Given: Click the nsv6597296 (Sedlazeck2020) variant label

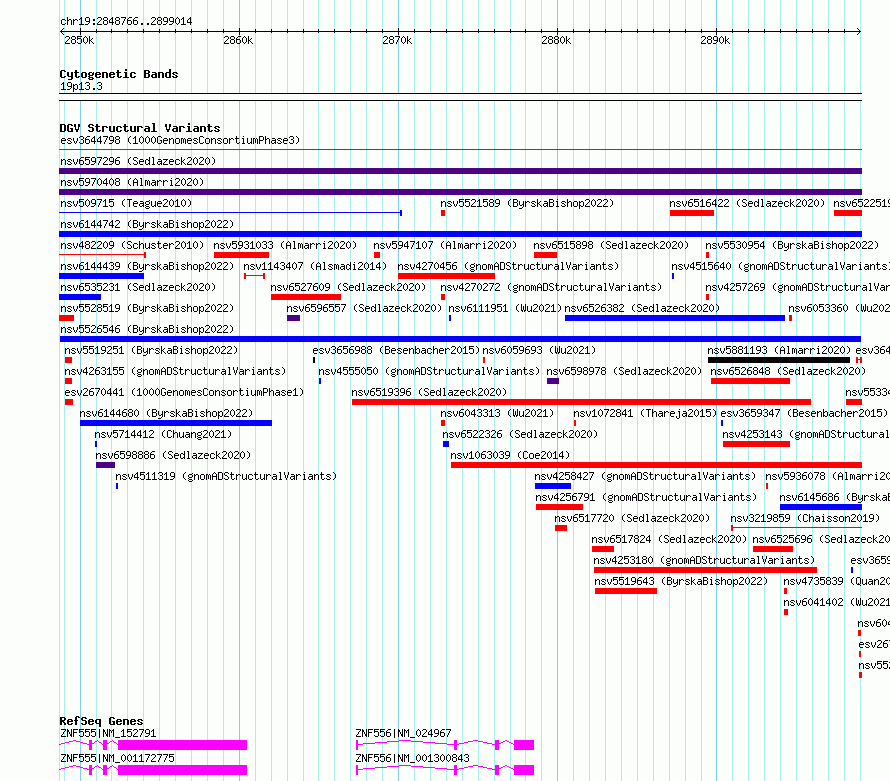Looking at the screenshot, I should click(138, 161).
